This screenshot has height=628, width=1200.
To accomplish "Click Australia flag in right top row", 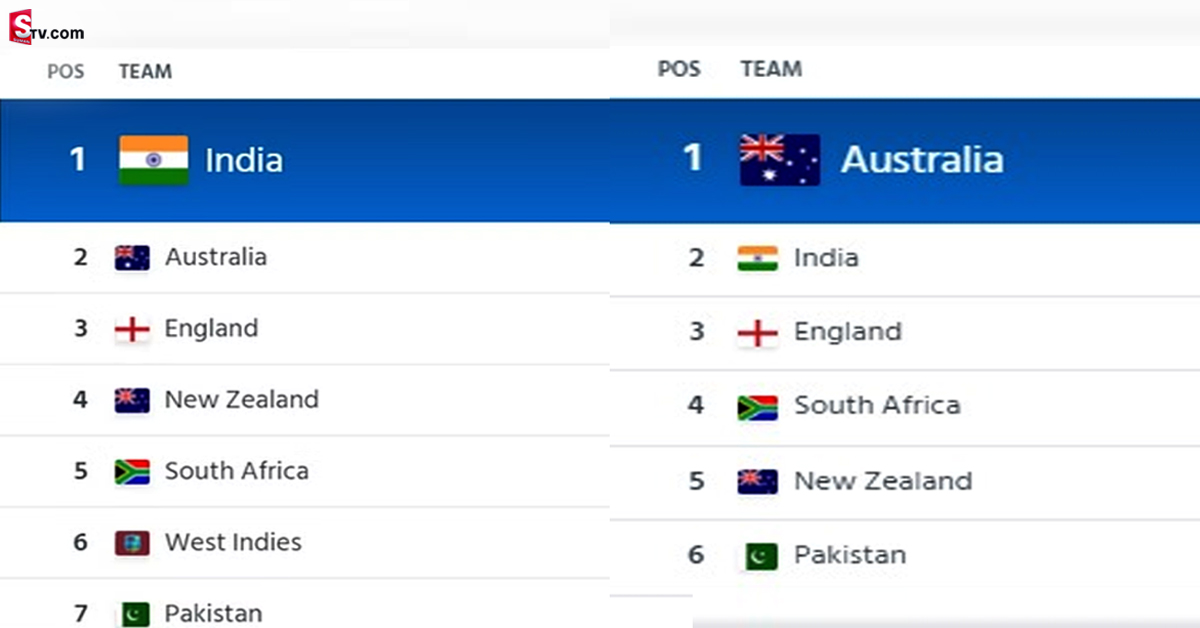I will pos(779,160).
